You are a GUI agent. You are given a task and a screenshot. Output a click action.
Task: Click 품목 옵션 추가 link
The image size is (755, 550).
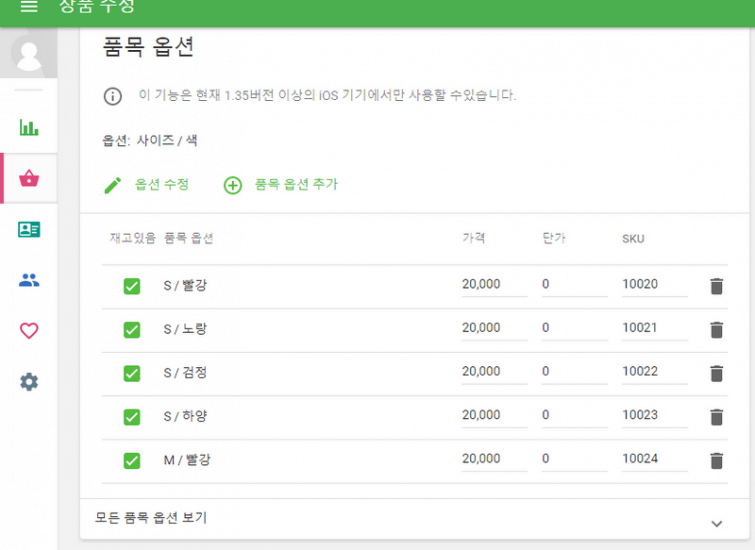click(x=296, y=184)
